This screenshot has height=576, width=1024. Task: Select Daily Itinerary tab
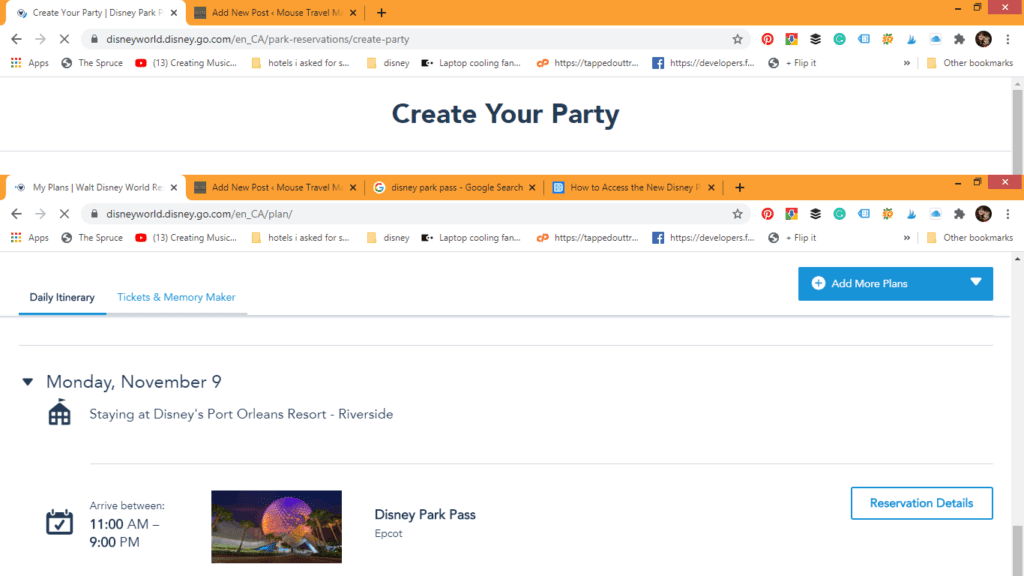tap(62, 297)
